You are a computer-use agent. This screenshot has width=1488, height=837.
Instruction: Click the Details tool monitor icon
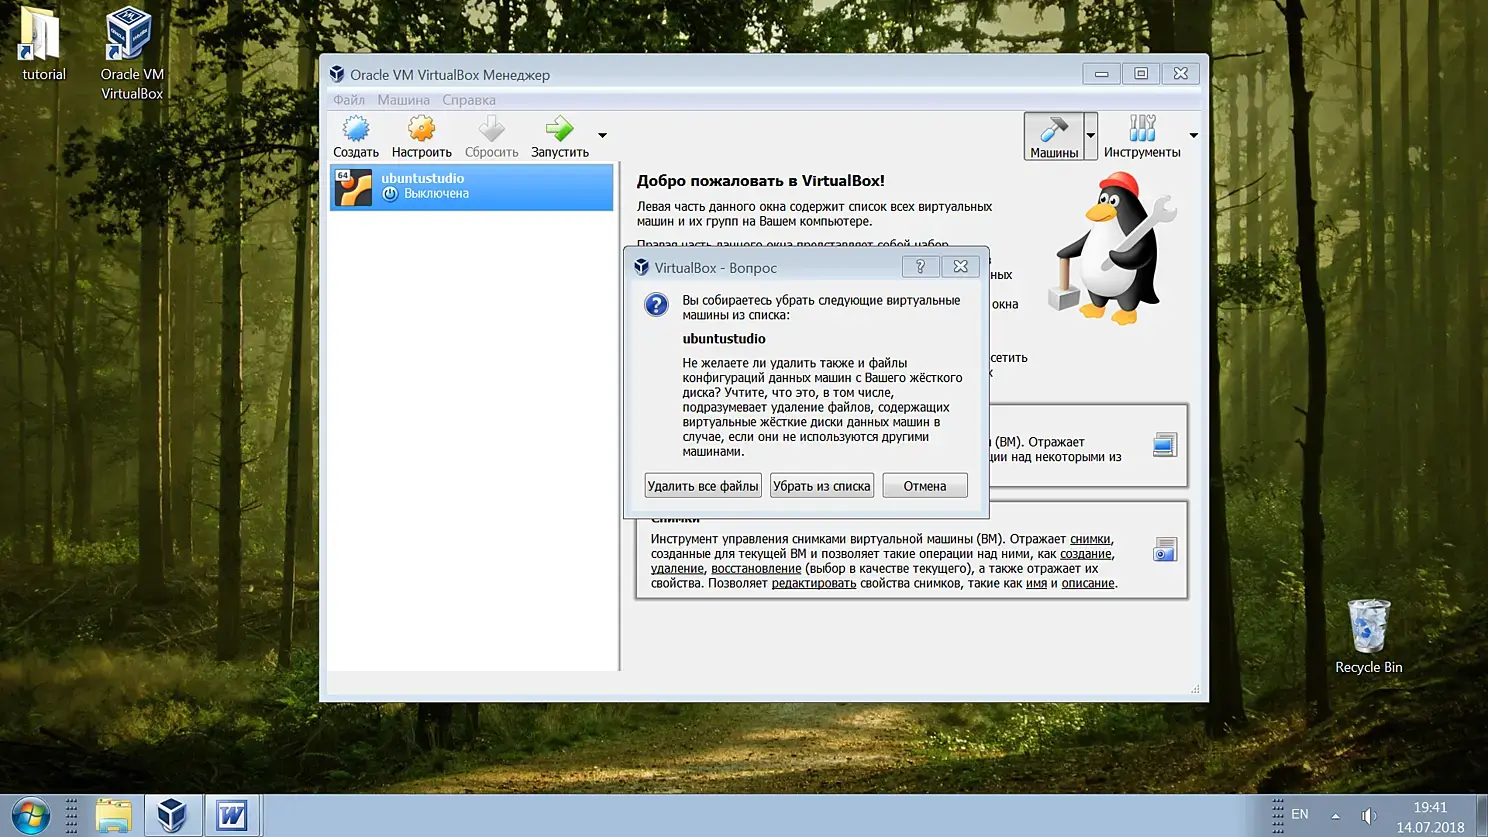click(x=1165, y=445)
